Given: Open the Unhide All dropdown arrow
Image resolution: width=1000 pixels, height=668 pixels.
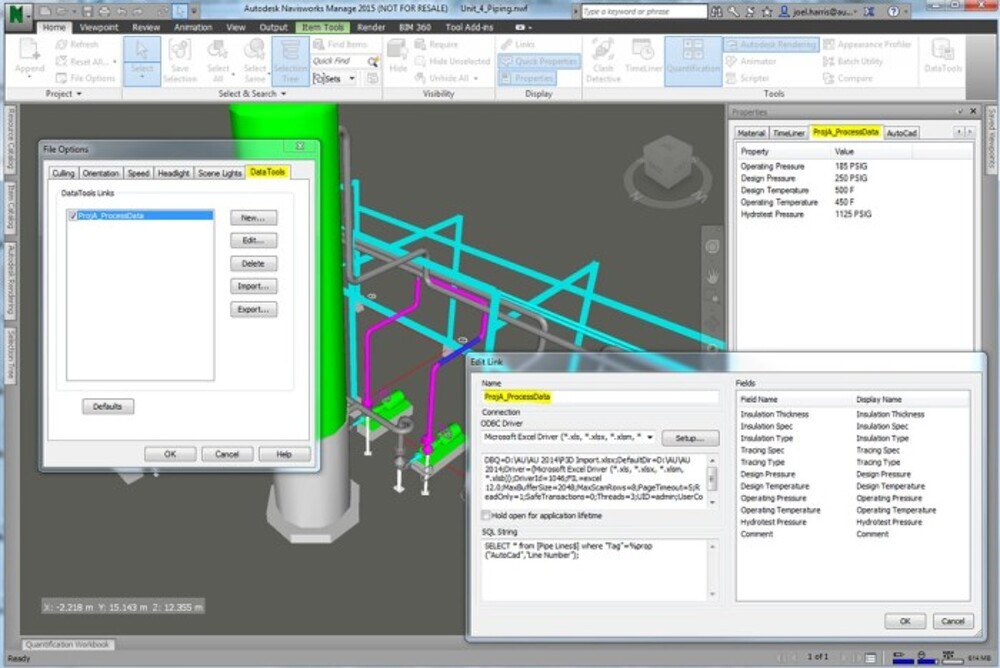Looking at the screenshot, I should click(476, 78).
